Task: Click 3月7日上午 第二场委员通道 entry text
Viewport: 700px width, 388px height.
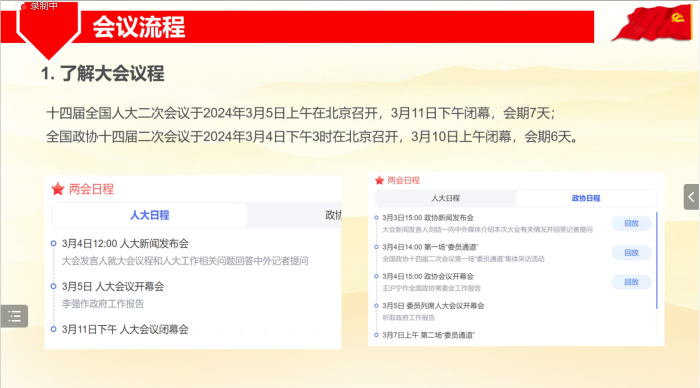Action: click(x=429, y=335)
